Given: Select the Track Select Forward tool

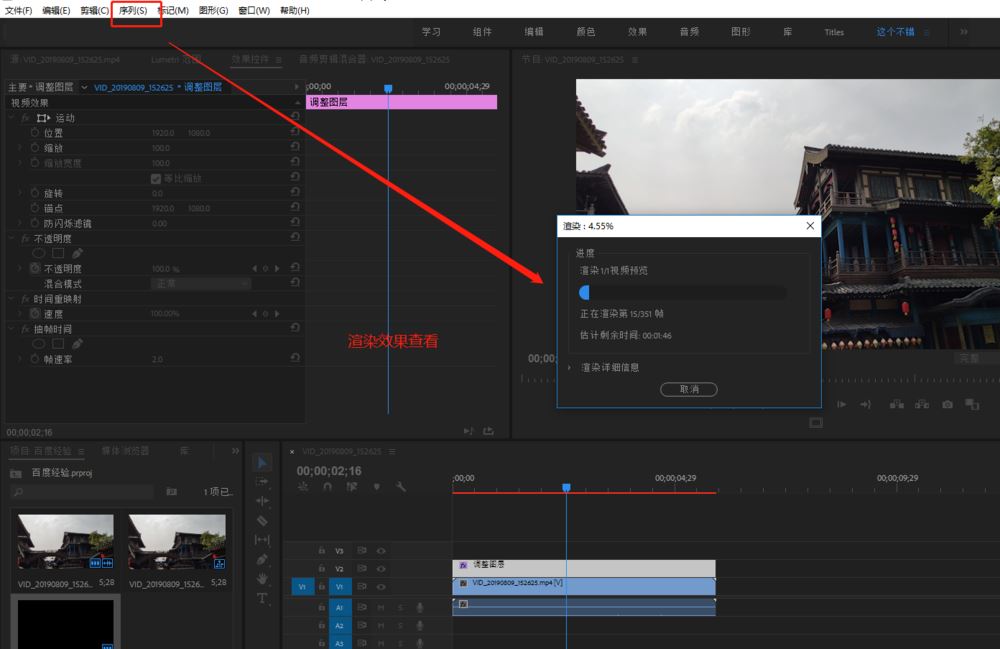Looking at the screenshot, I should coord(262,482).
